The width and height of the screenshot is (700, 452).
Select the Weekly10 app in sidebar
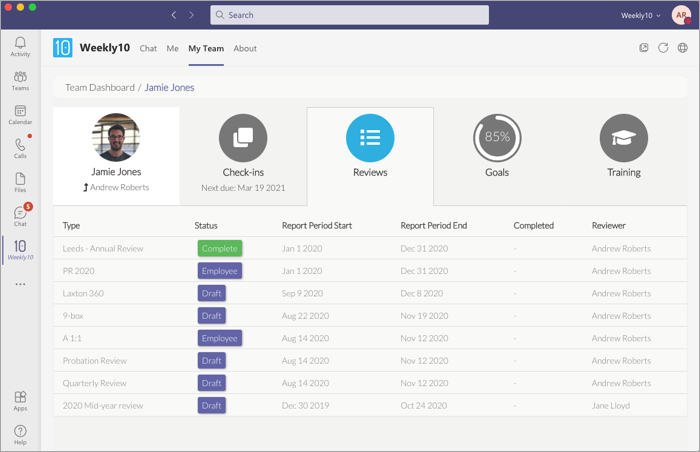tap(20, 250)
